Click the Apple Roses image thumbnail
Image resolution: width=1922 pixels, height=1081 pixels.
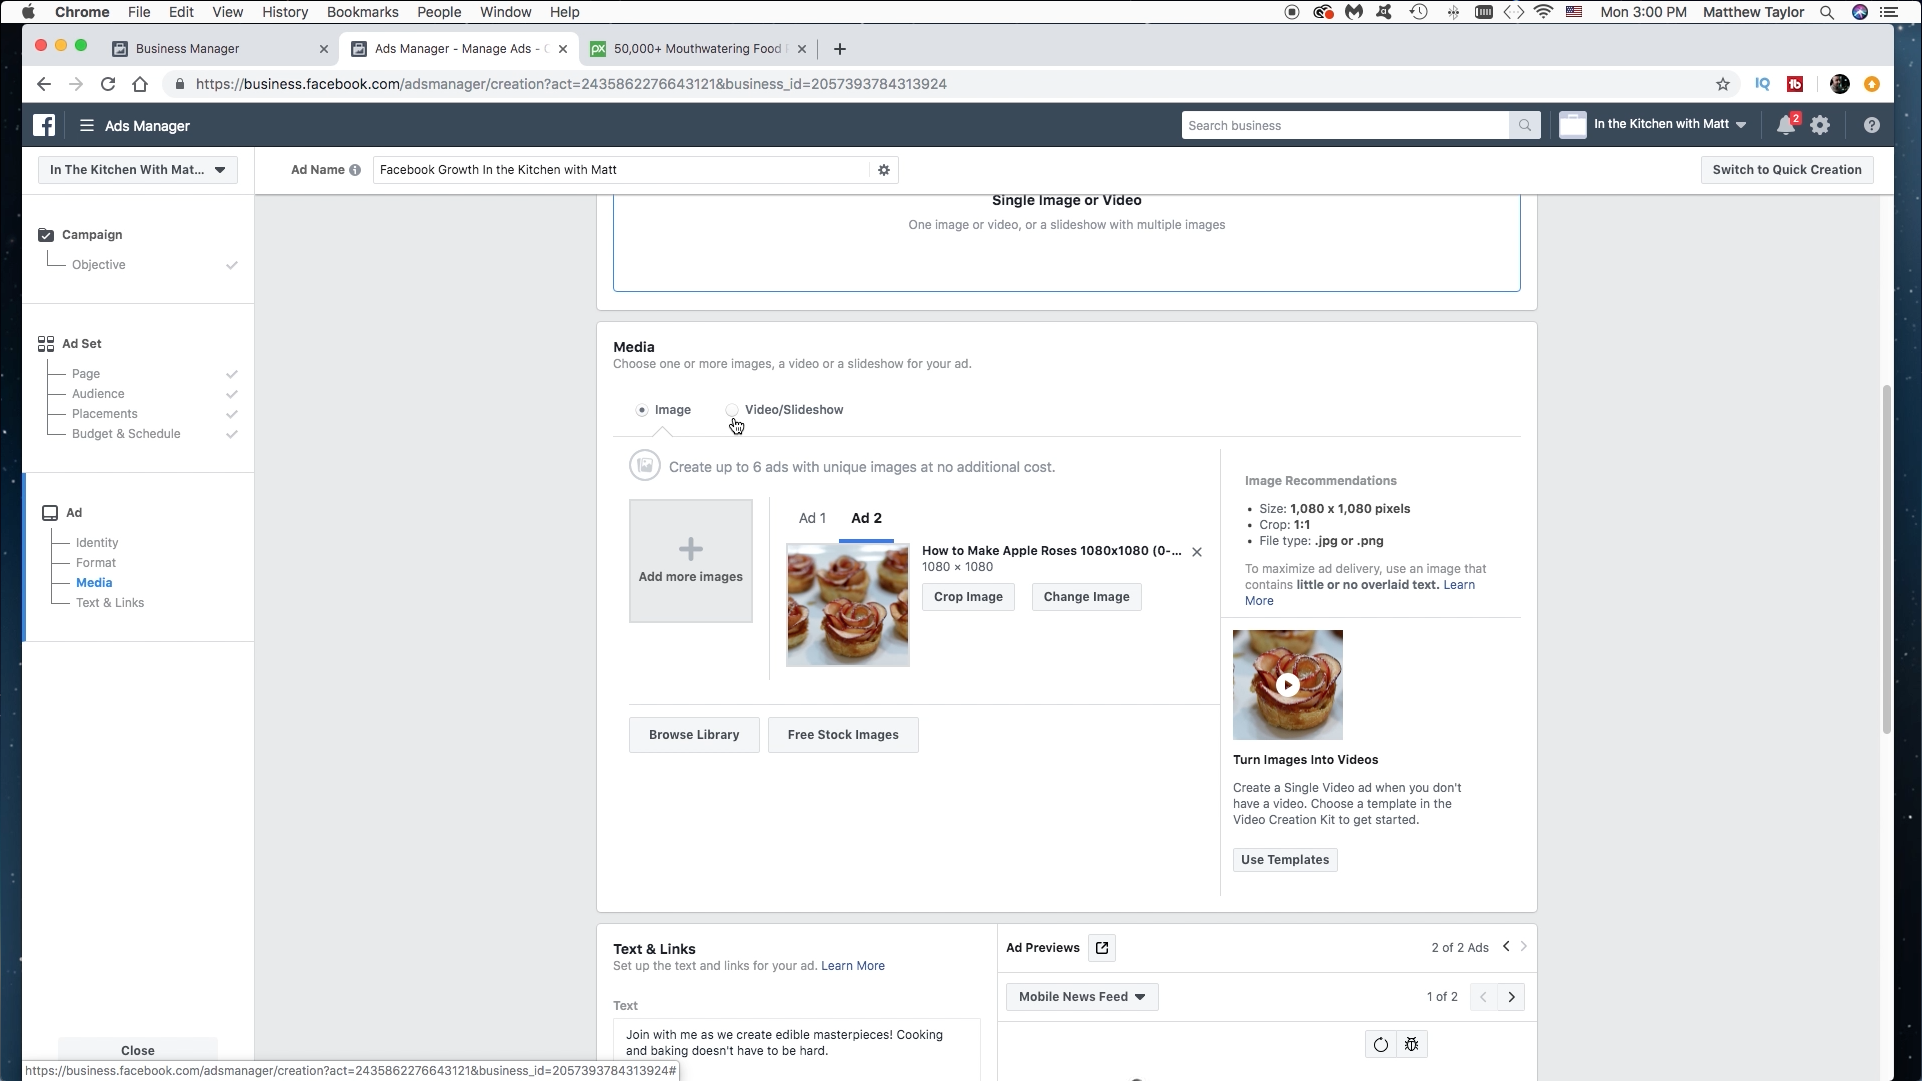[x=848, y=605]
